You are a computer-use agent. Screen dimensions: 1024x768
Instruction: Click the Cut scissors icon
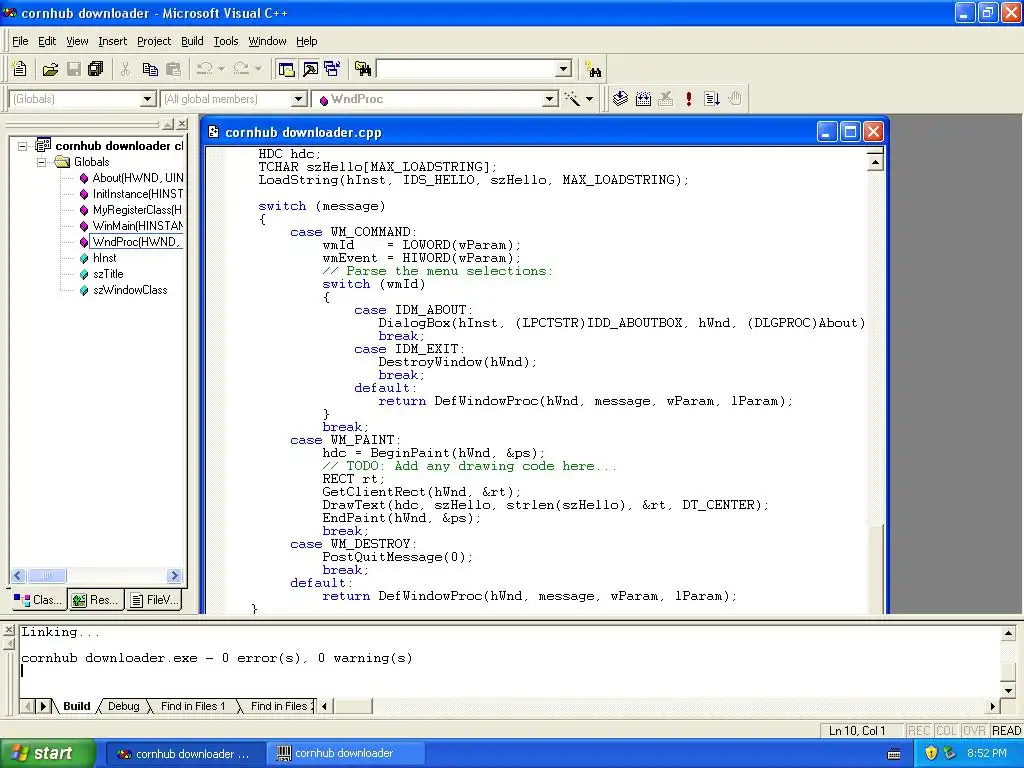coord(125,69)
